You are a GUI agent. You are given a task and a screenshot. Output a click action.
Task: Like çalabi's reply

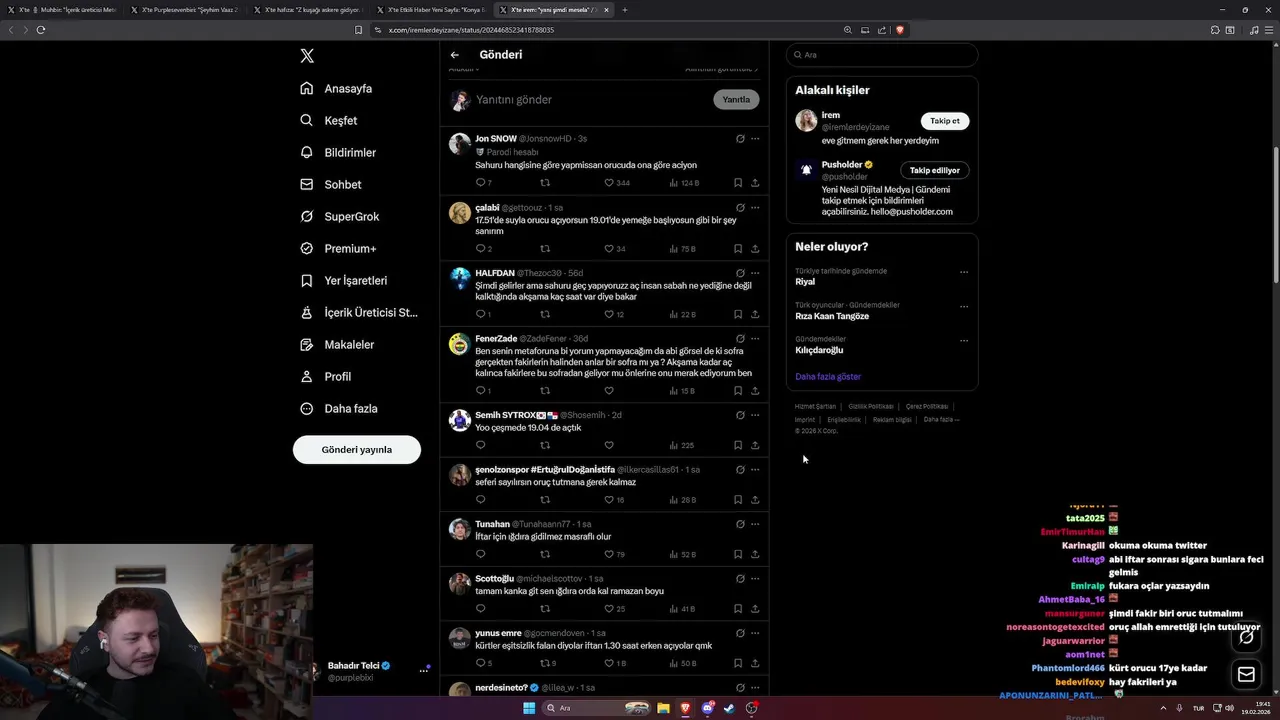[609, 249]
